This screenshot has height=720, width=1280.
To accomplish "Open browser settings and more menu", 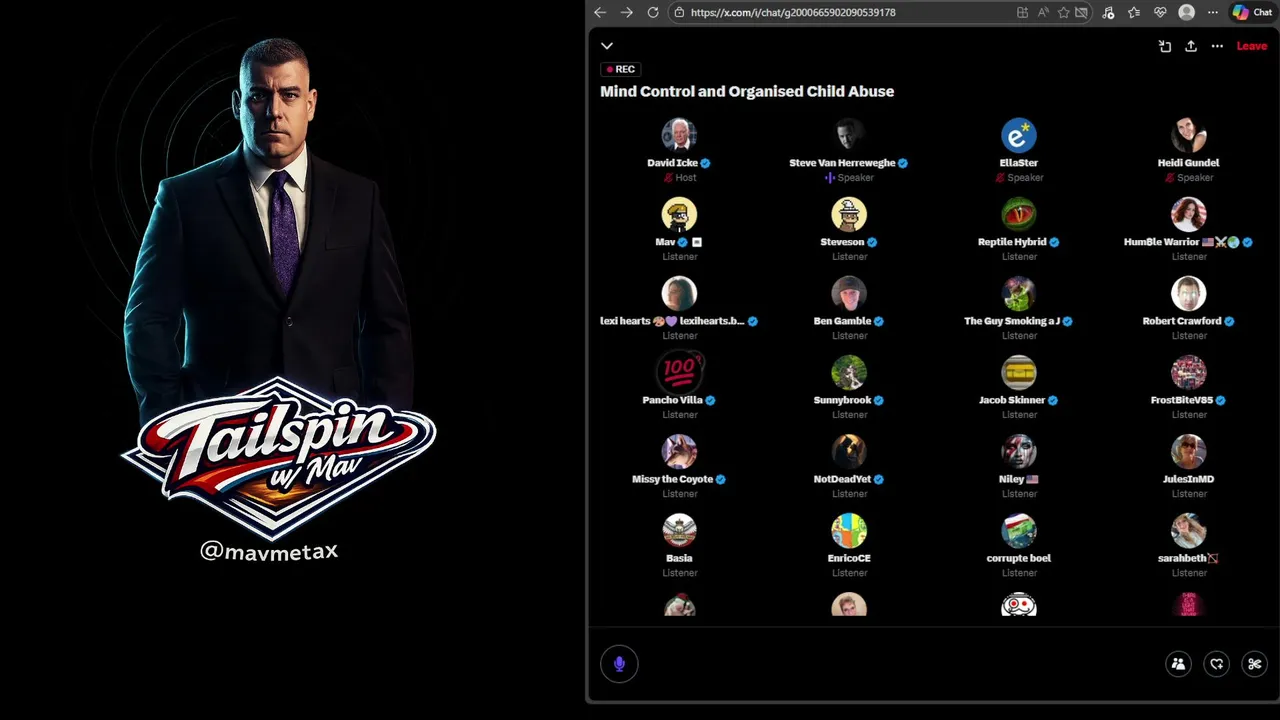I will click(x=1213, y=12).
